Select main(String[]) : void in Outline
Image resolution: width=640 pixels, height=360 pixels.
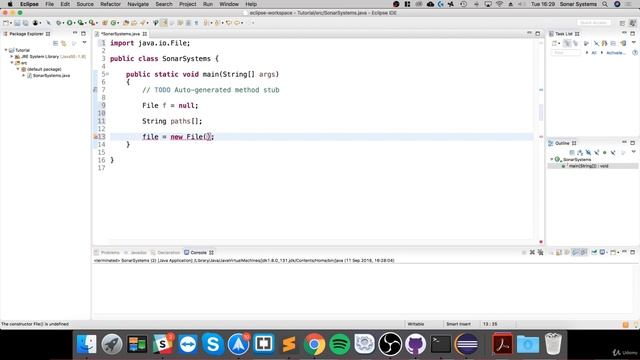coord(588,166)
